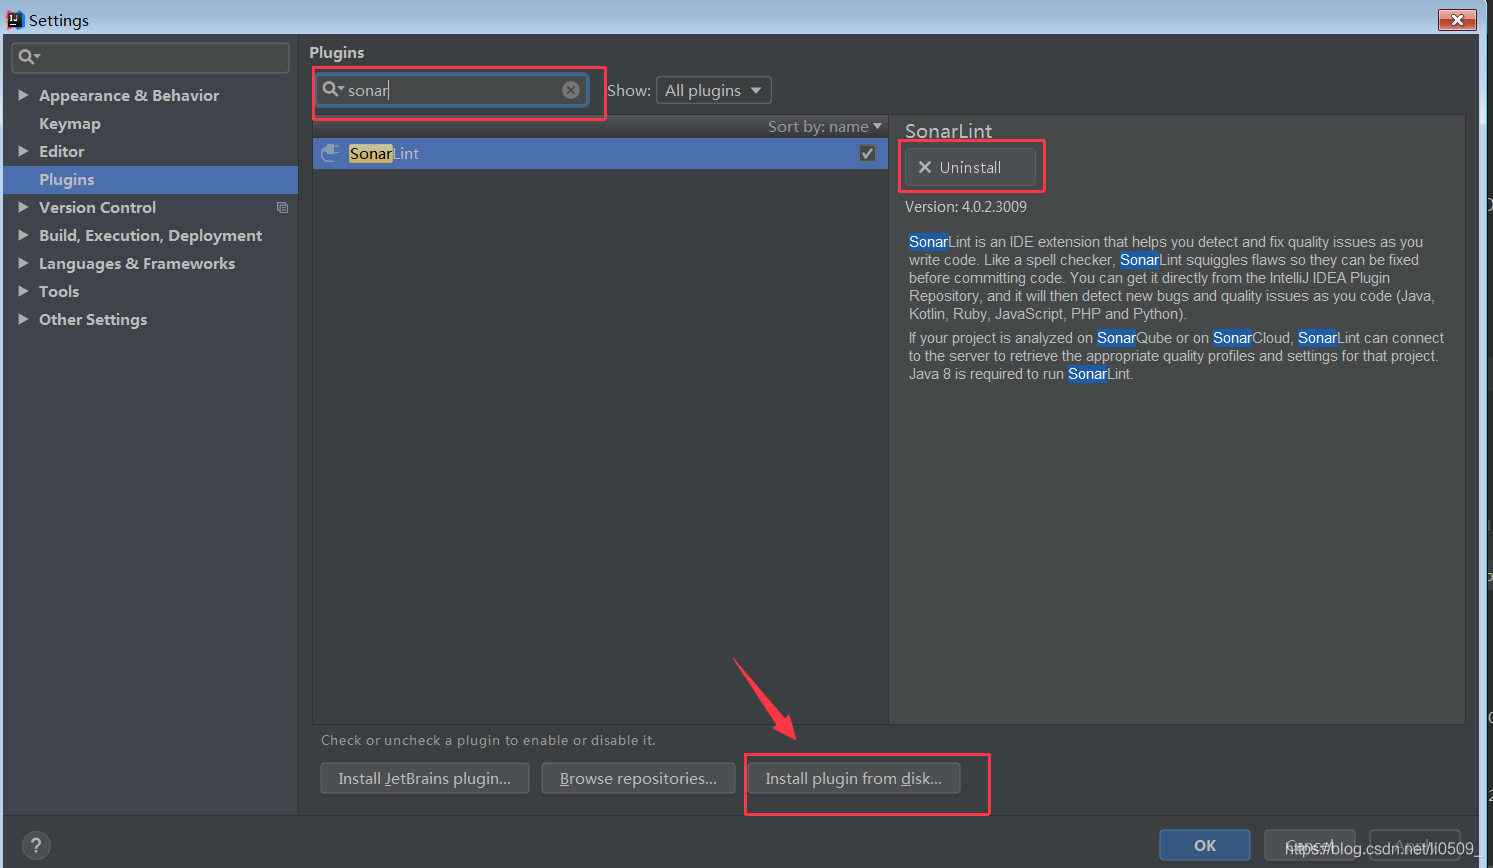Expand Build, Execution, Deployment section
The height and width of the screenshot is (868, 1493).
[23, 235]
